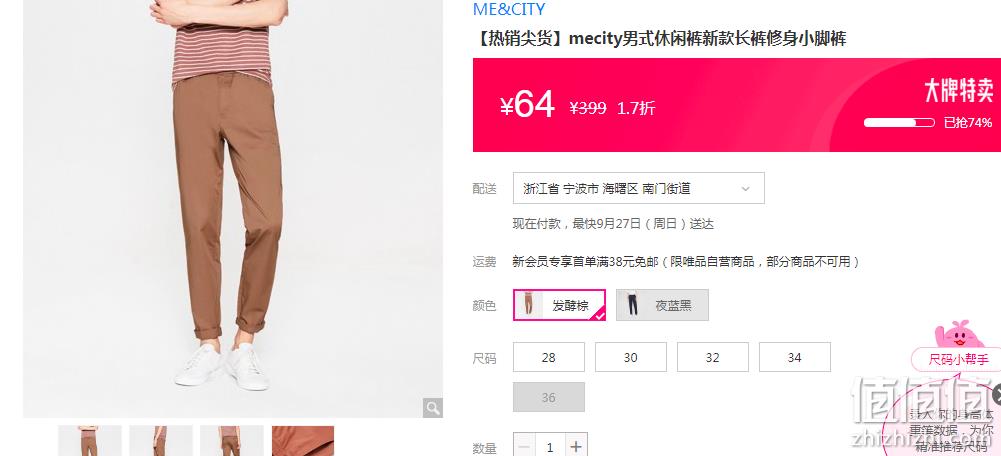
Task: Open the delivery address dropdown
Action: click(638, 188)
